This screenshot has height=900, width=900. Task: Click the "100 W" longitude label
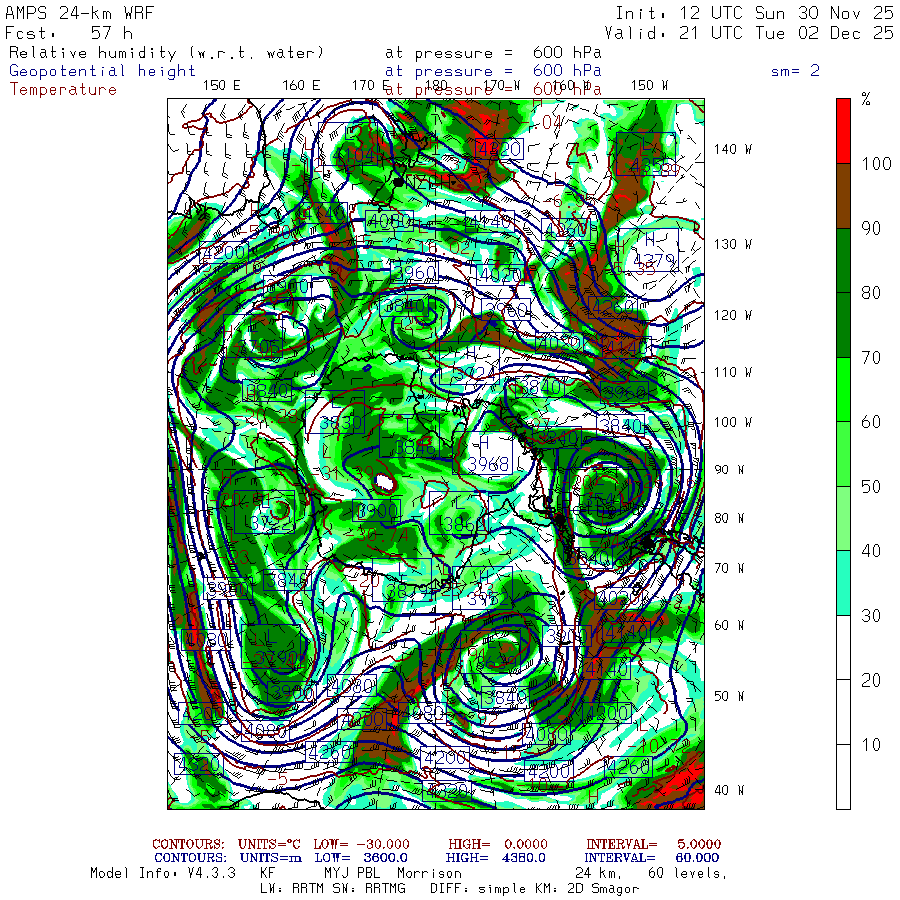pyautogui.click(x=733, y=422)
